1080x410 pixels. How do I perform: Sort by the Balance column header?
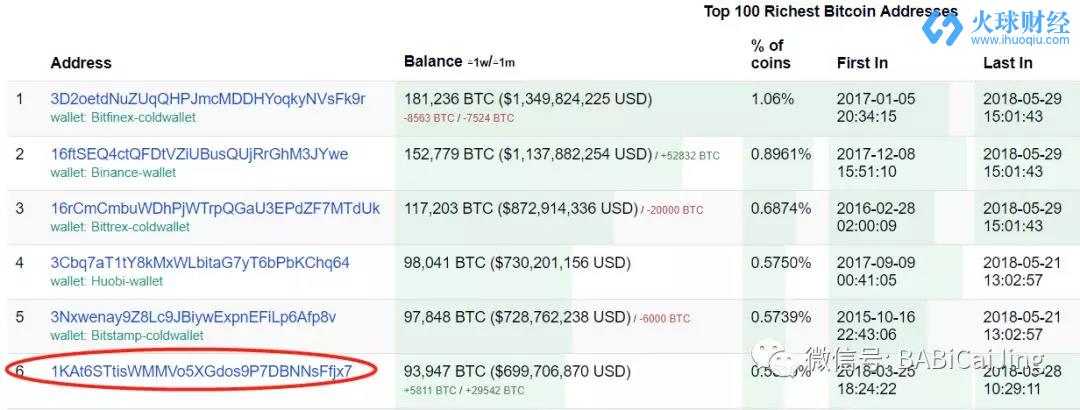point(433,61)
